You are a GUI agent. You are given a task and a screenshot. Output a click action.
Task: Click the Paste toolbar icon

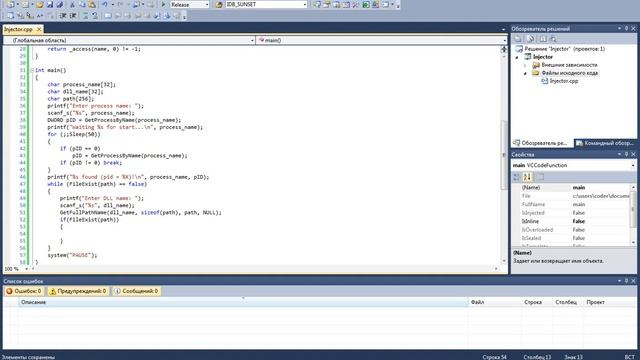tap(92, 4)
